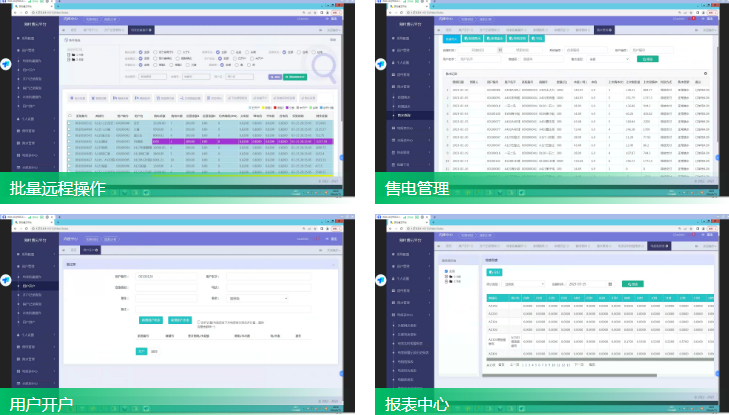Image resolution: width=729 pixels, height=415 pixels.
Task: Check the purple highlighted row's checkbox in the 批量远程操作 table
Action: pyautogui.click(x=69, y=143)
